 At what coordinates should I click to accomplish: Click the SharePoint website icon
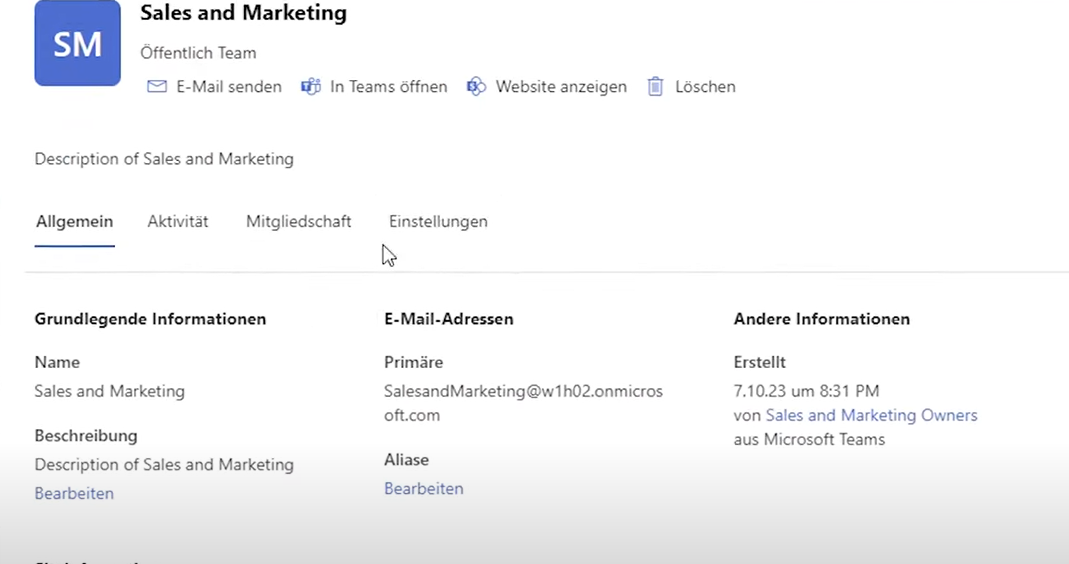click(476, 87)
